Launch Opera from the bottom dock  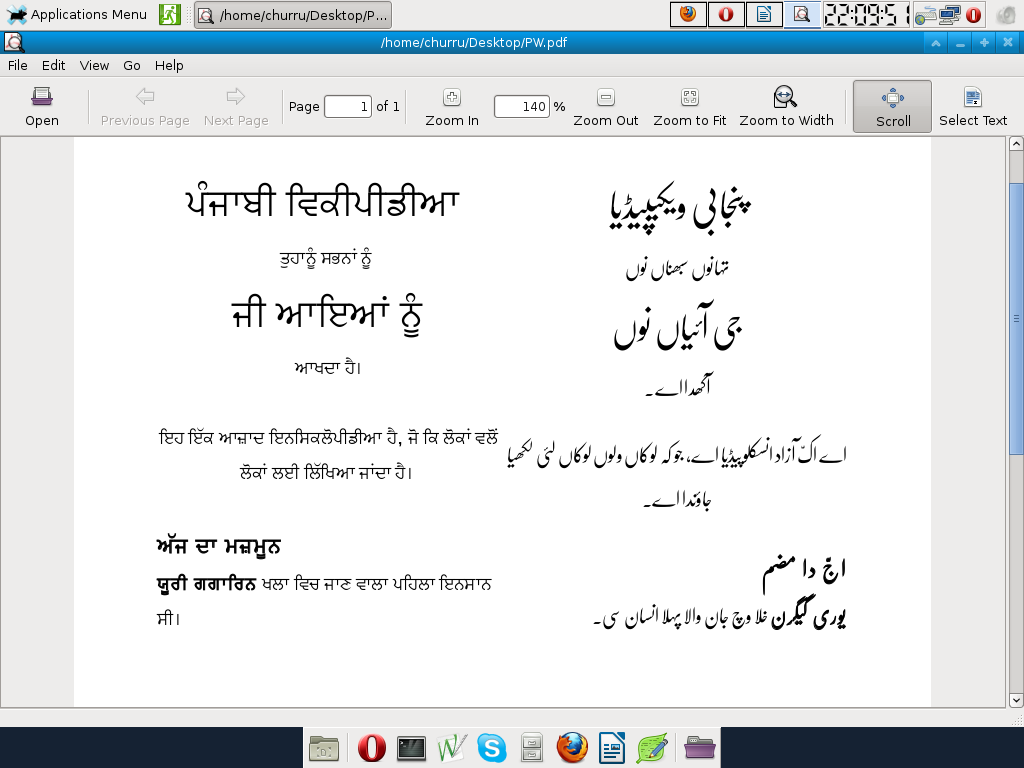(x=372, y=748)
